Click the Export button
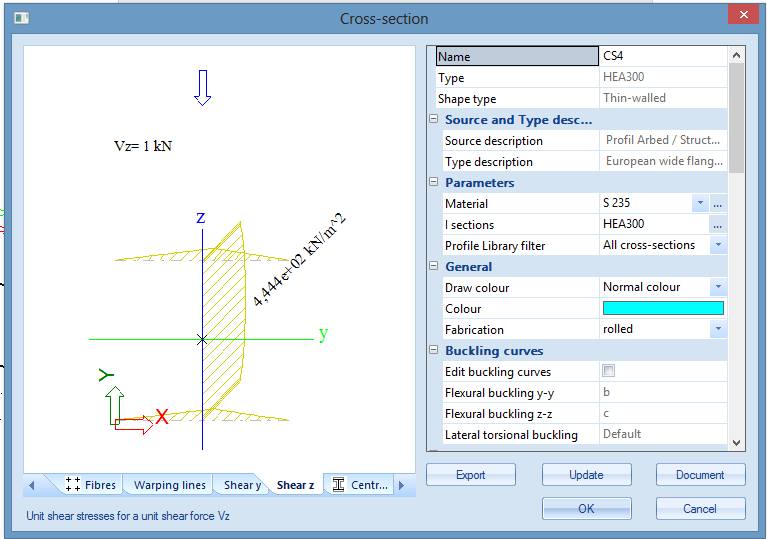Screen dimensions: 767x539 pyautogui.click(x=471, y=475)
